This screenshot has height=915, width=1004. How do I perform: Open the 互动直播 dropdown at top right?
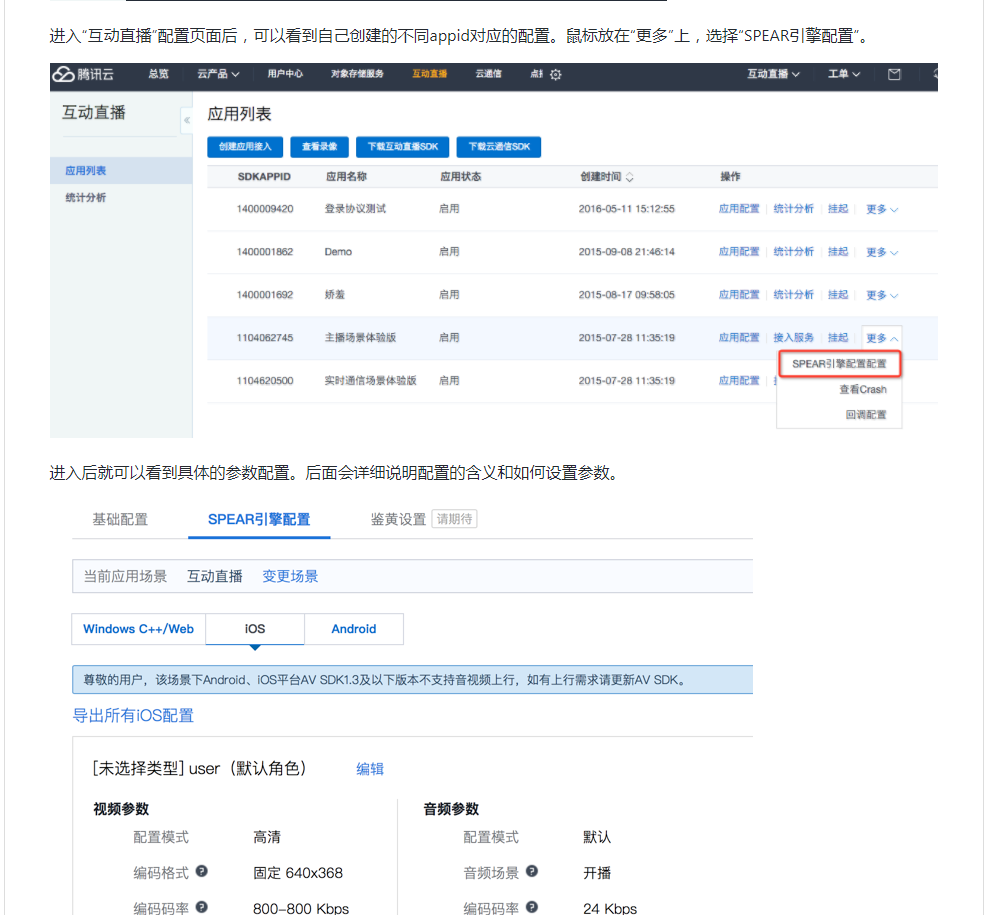pos(773,74)
